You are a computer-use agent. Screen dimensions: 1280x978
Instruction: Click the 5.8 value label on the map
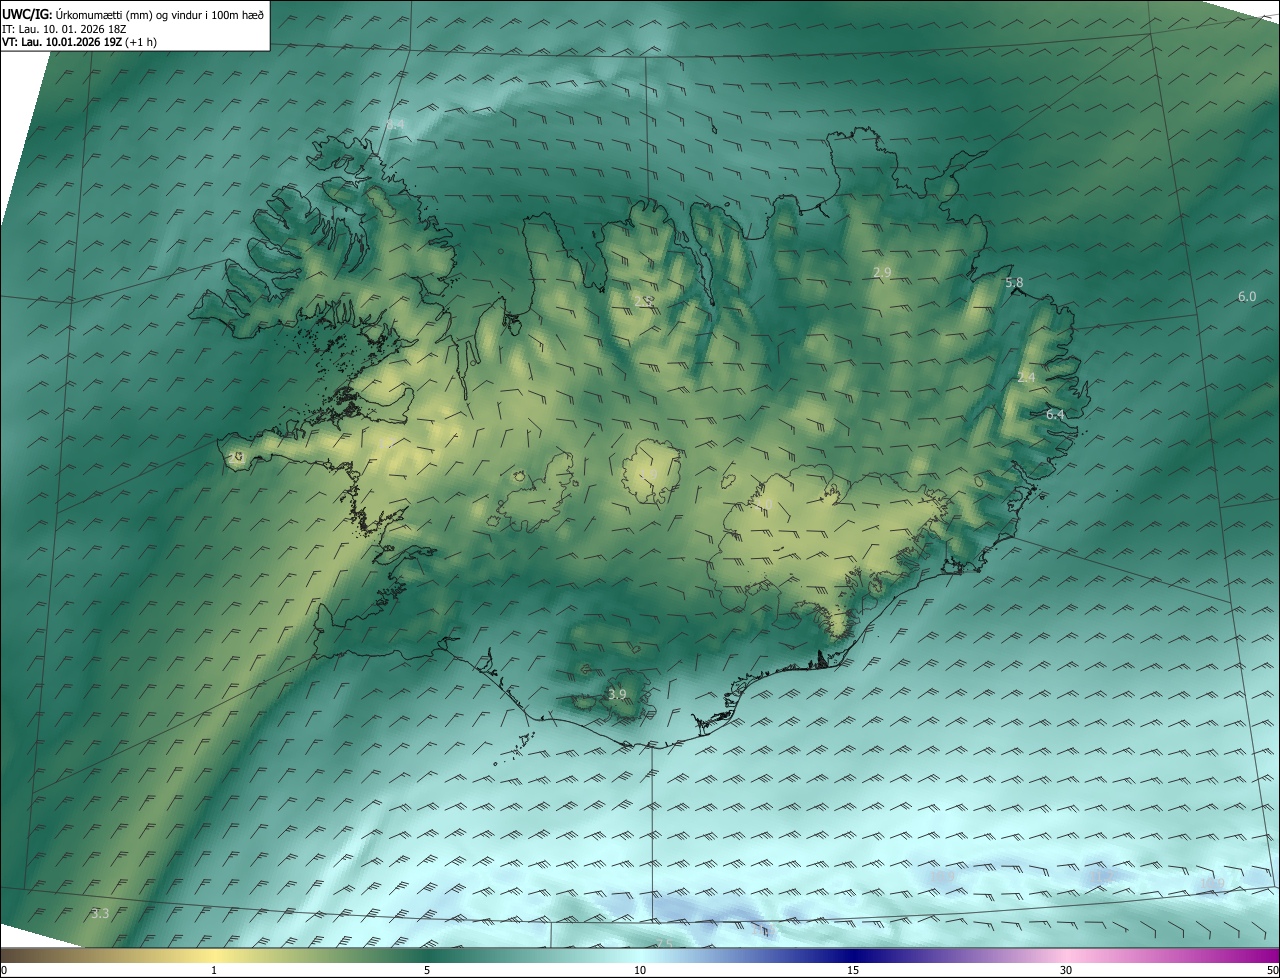click(x=1014, y=283)
